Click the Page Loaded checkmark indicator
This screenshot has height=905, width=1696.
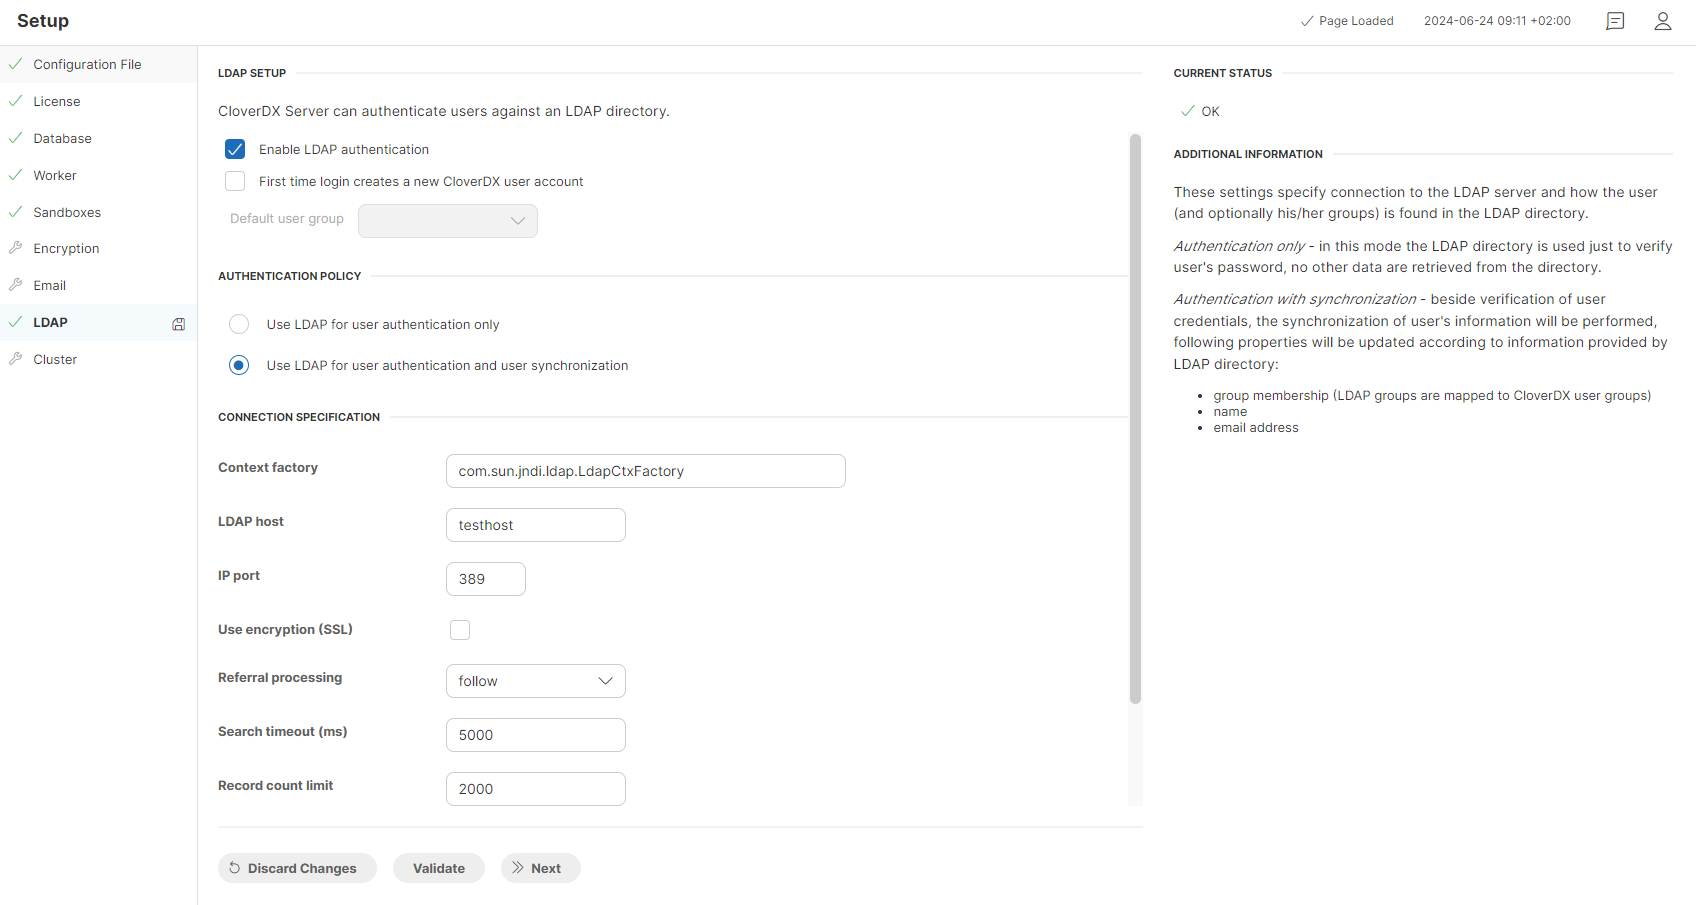[1307, 20]
